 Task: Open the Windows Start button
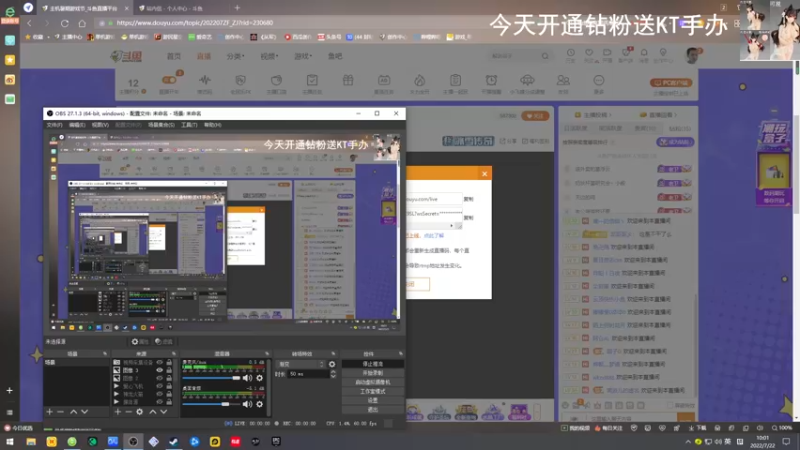click(x=10, y=442)
